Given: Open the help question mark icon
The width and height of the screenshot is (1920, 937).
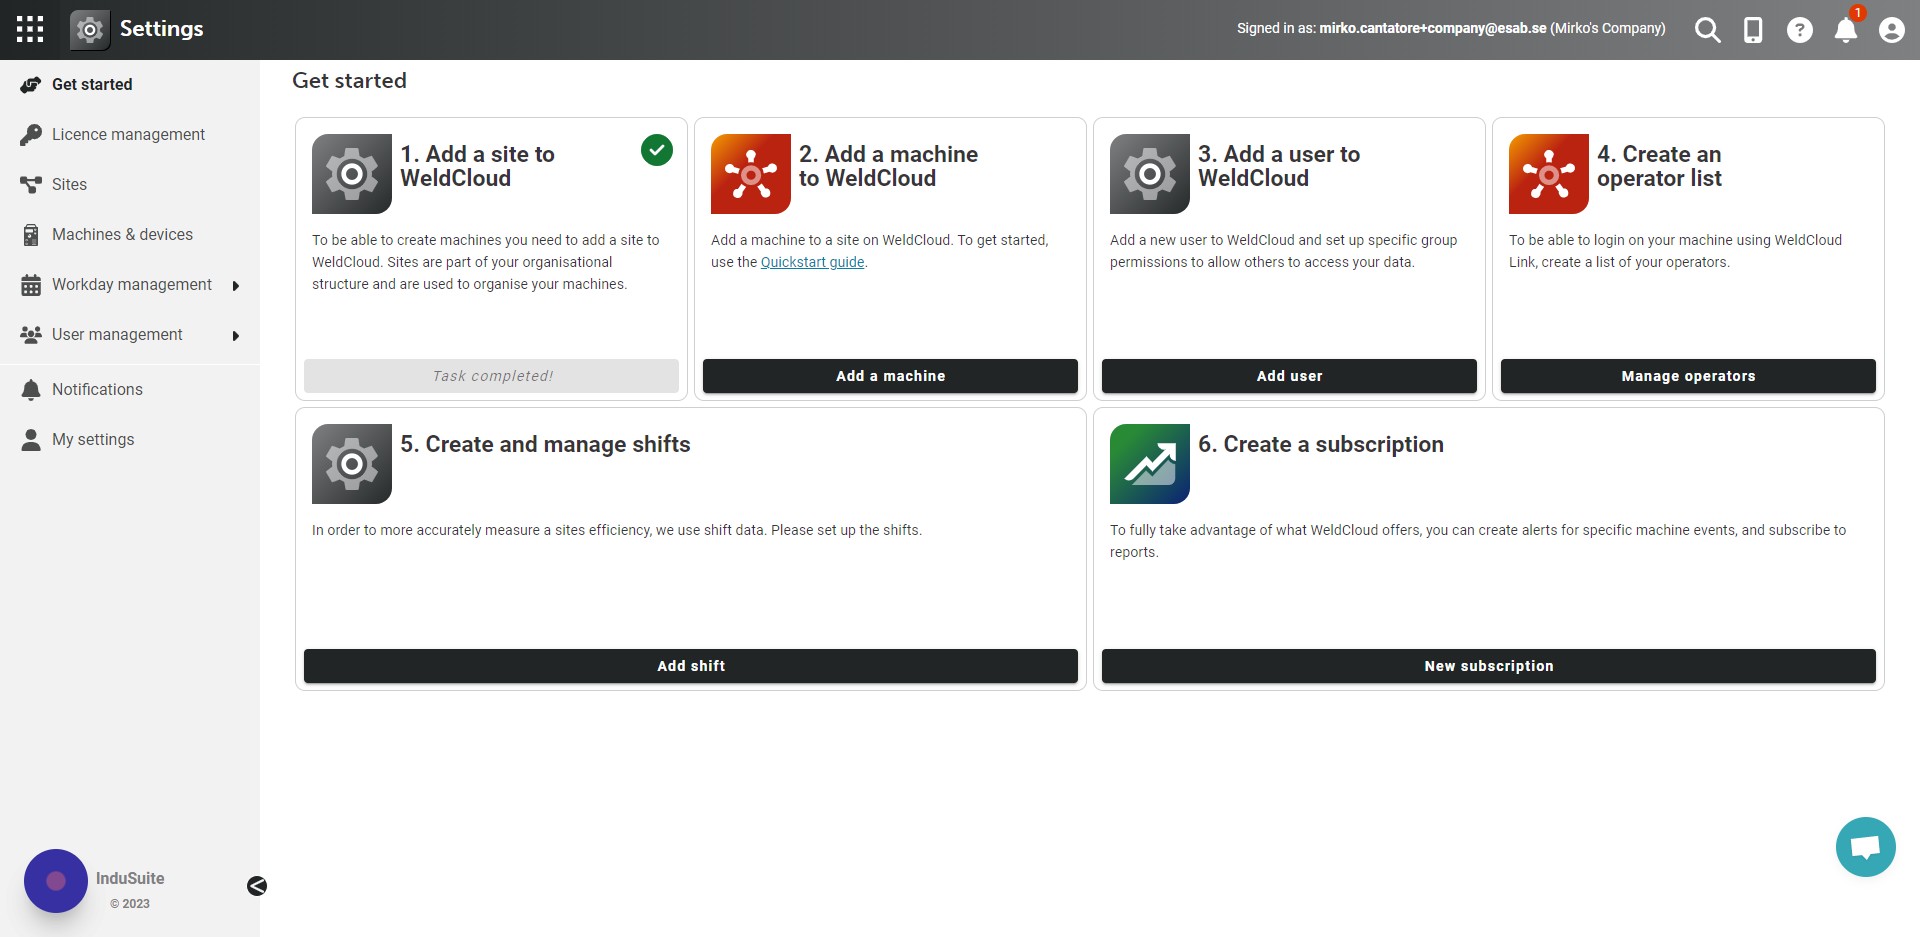Looking at the screenshot, I should [x=1800, y=30].
